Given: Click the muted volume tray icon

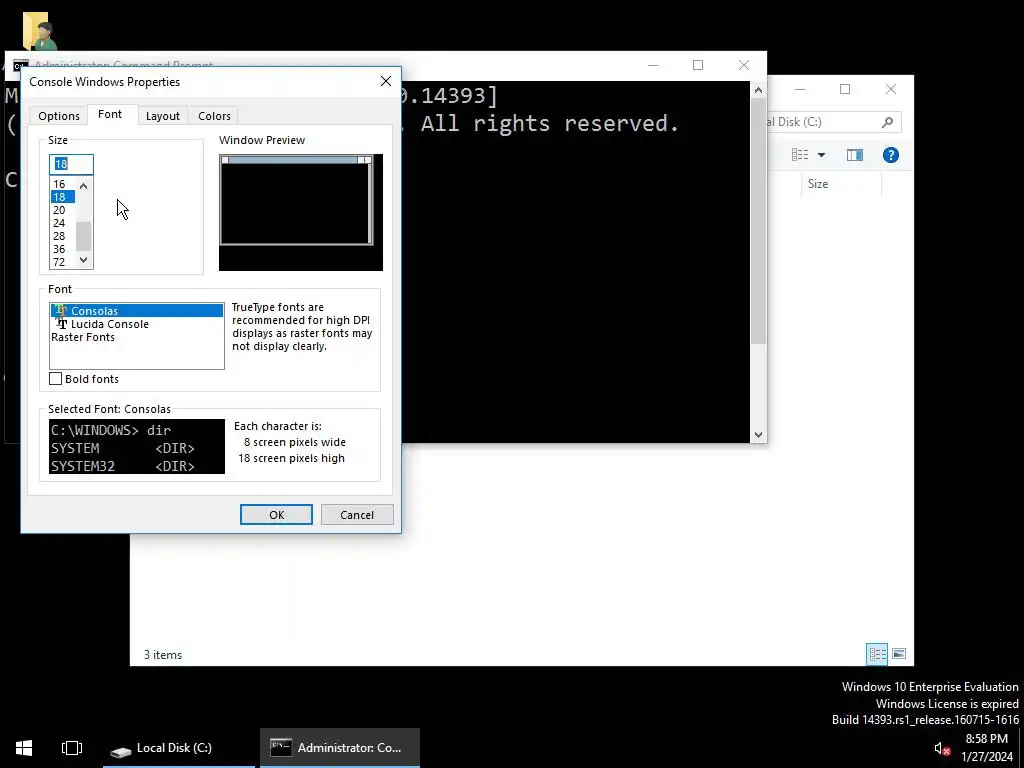Looking at the screenshot, I should tap(942, 748).
